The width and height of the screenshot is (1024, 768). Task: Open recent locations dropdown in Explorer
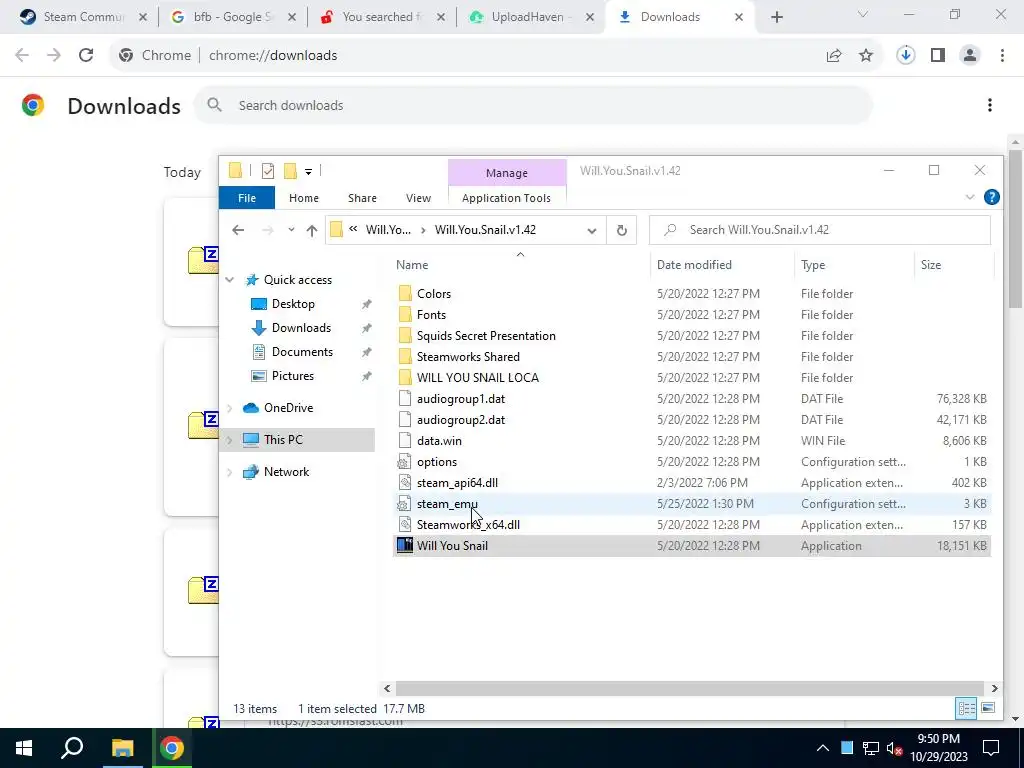tap(291, 230)
